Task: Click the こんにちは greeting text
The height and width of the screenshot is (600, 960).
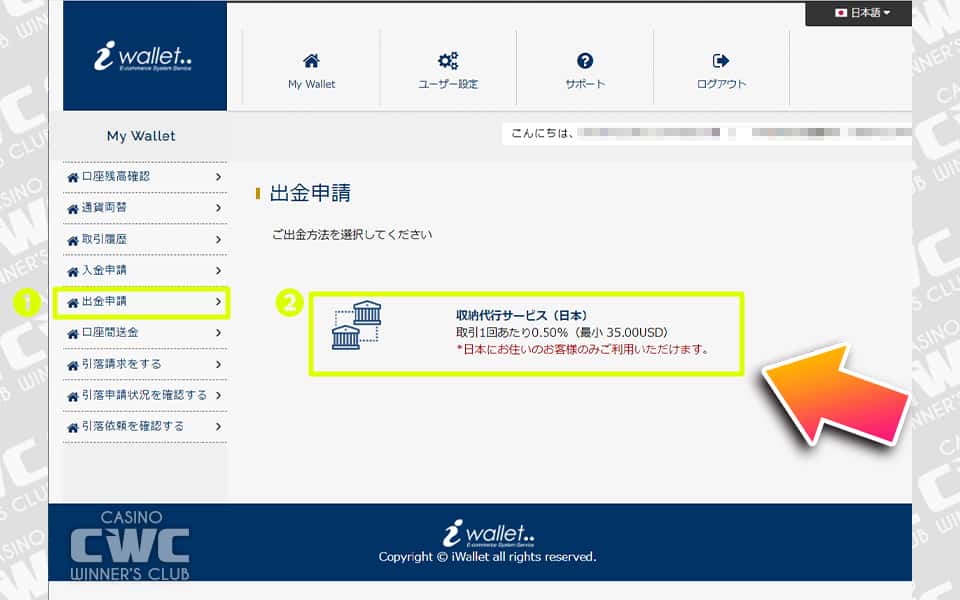Action: pos(542,133)
